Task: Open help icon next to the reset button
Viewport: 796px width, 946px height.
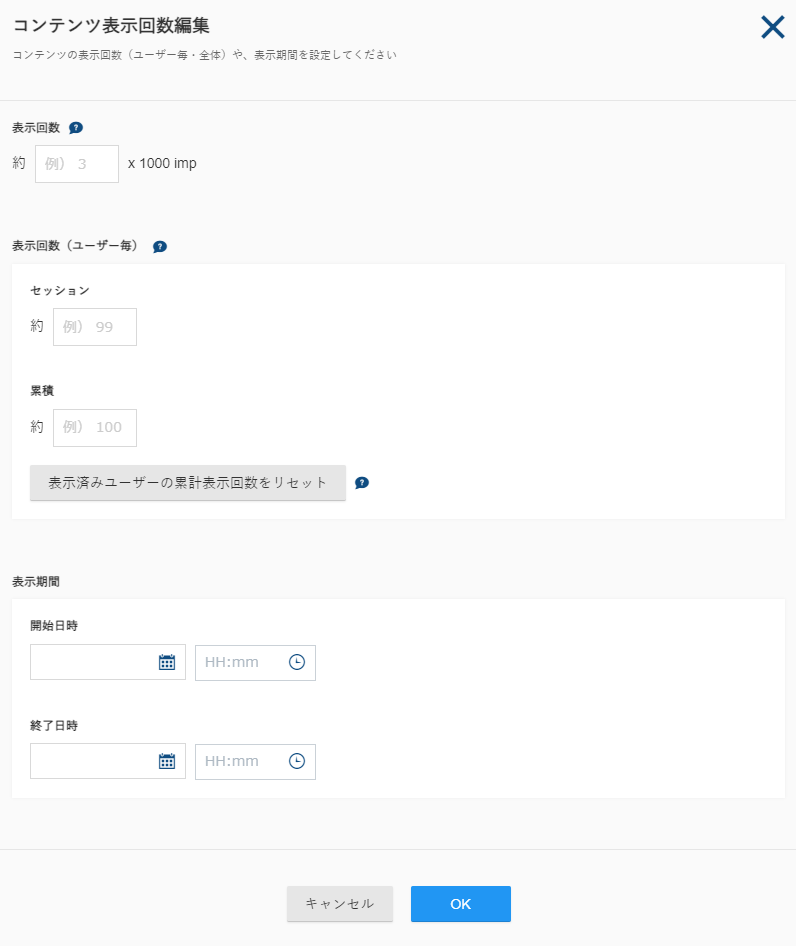Action: point(361,483)
